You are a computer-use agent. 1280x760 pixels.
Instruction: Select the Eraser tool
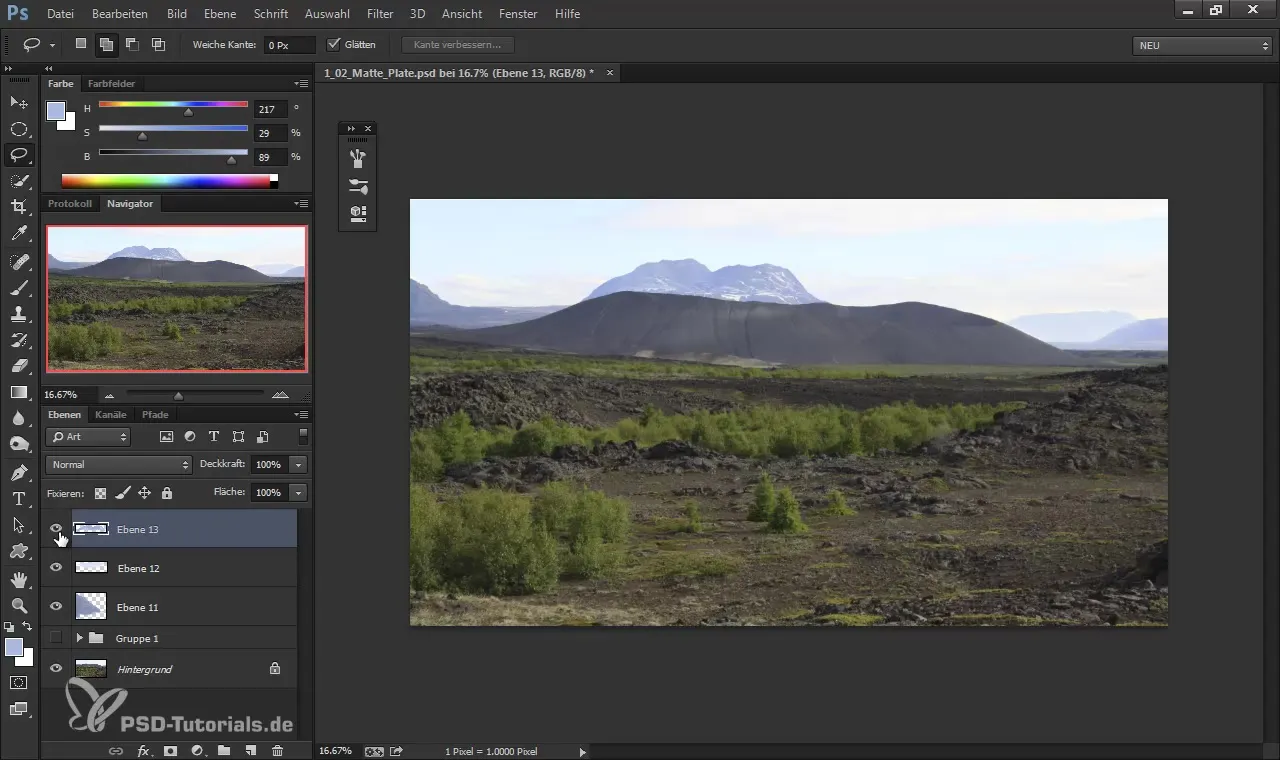pyautogui.click(x=19, y=366)
